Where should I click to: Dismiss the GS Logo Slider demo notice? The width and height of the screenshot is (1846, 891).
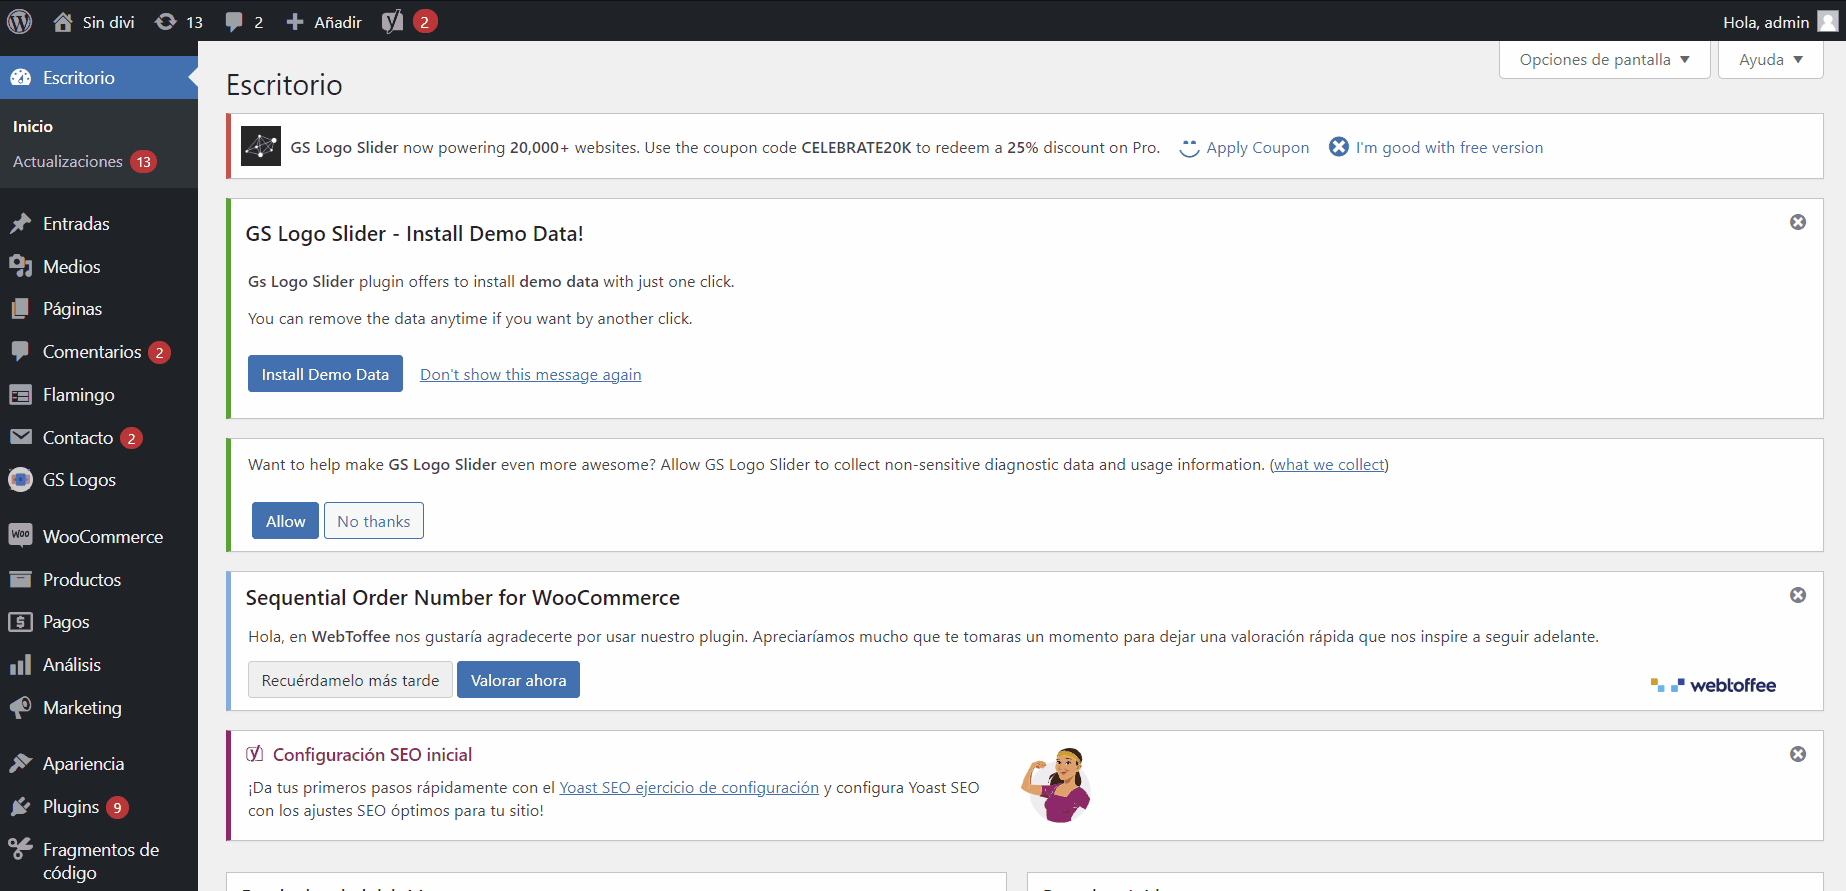[x=1797, y=222]
